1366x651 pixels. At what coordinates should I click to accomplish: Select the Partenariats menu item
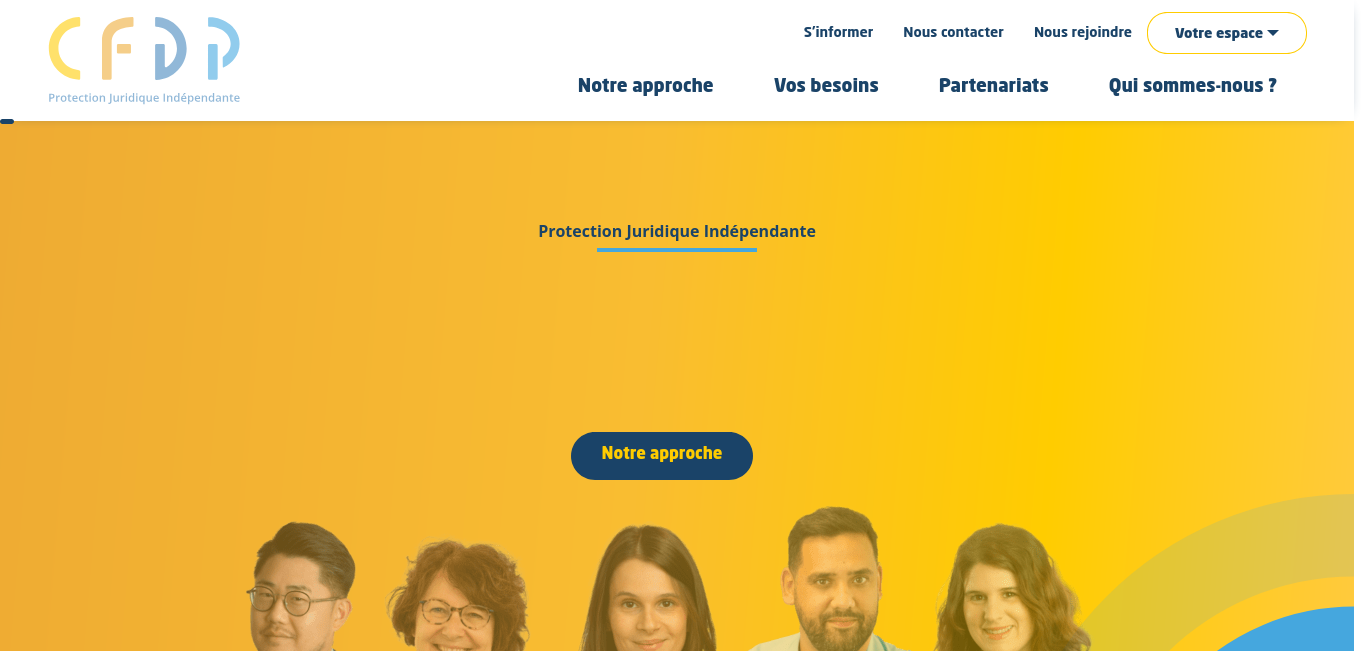[993, 86]
